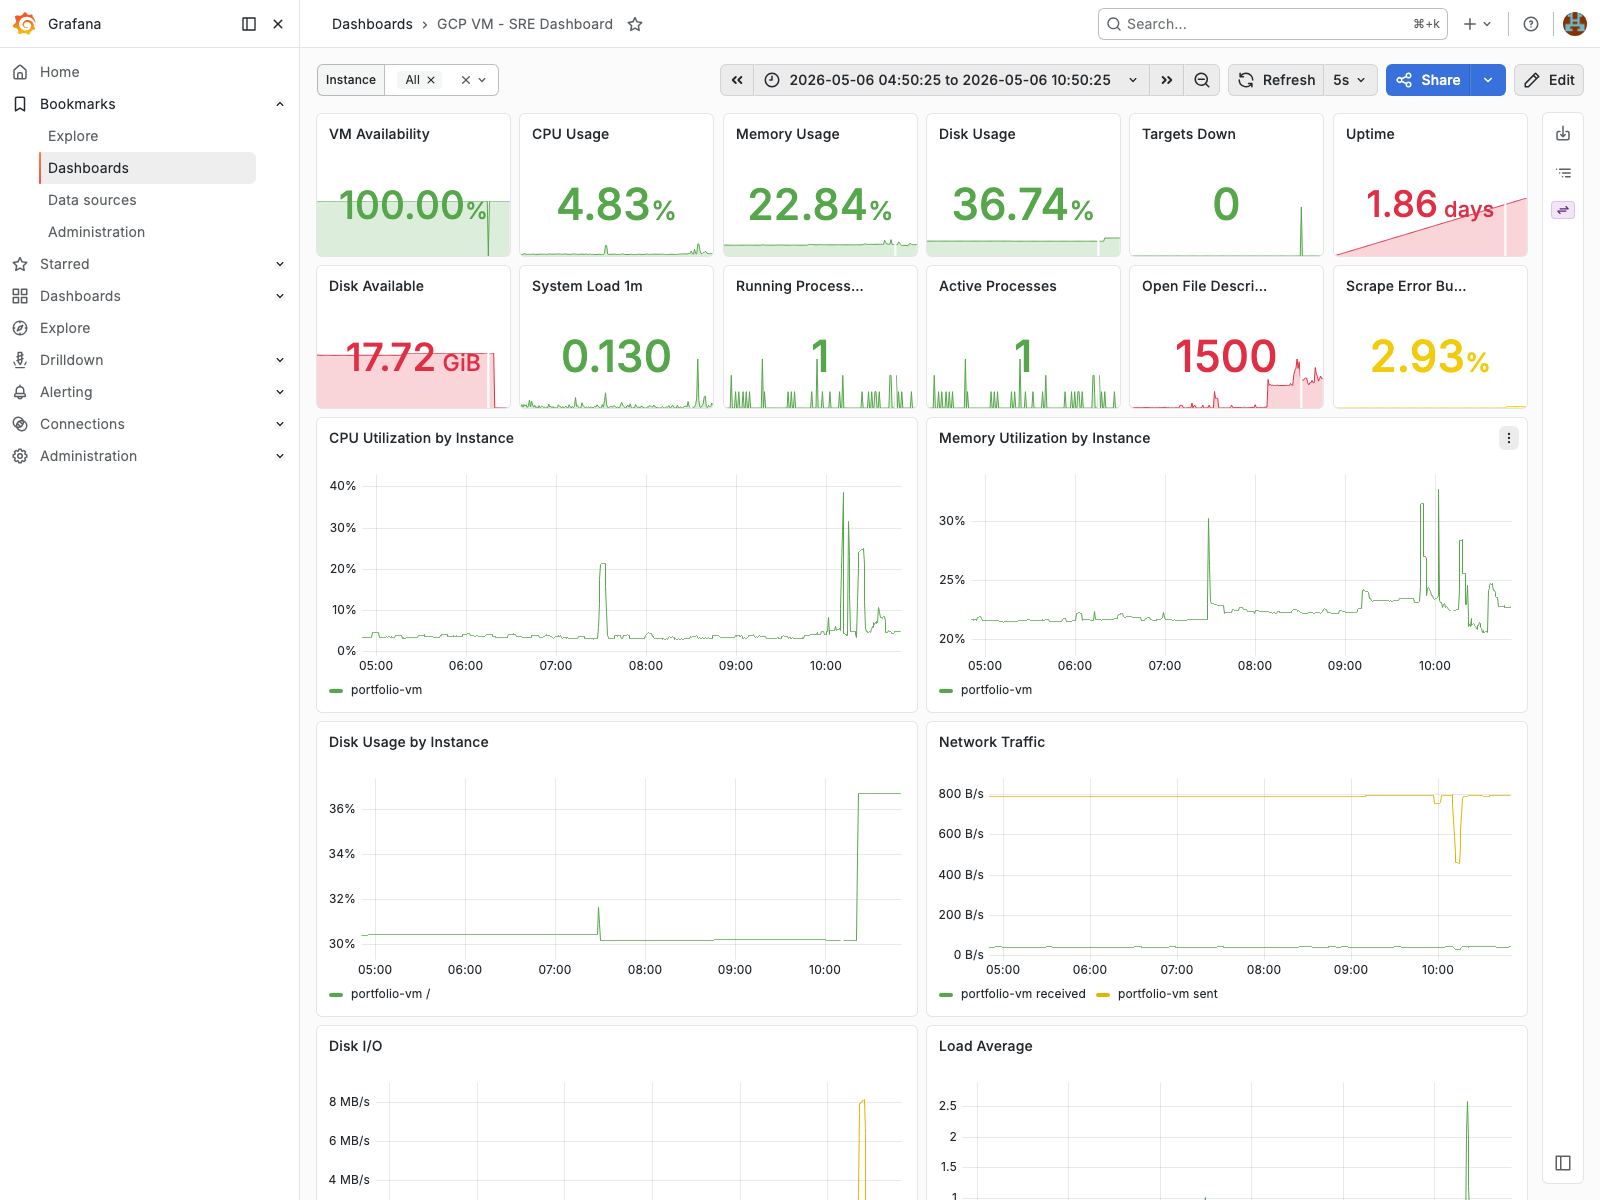Click the Share button
1600x1200 pixels.
1428,80
